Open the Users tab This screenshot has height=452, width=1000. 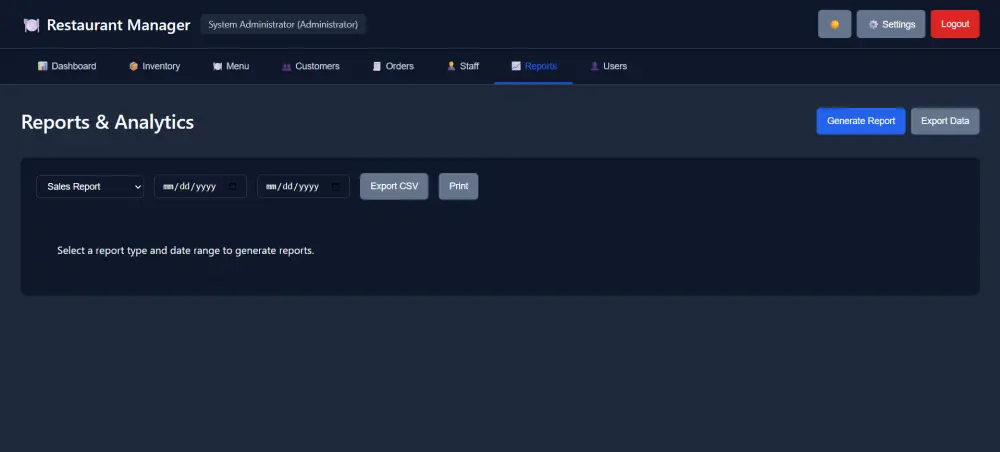point(608,66)
